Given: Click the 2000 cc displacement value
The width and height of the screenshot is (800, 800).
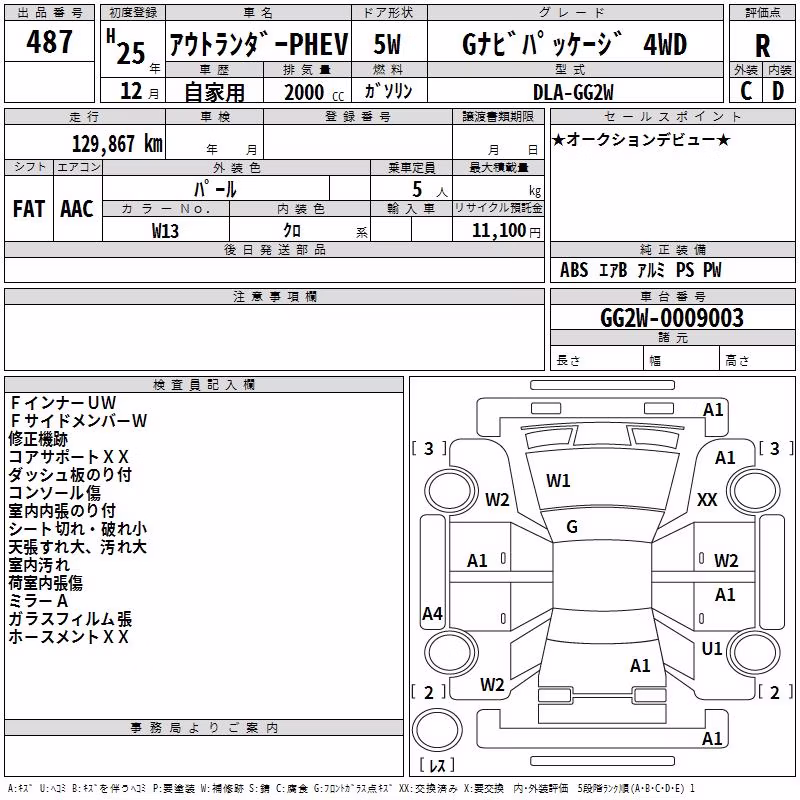Looking at the screenshot, I should (x=314, y=93).
